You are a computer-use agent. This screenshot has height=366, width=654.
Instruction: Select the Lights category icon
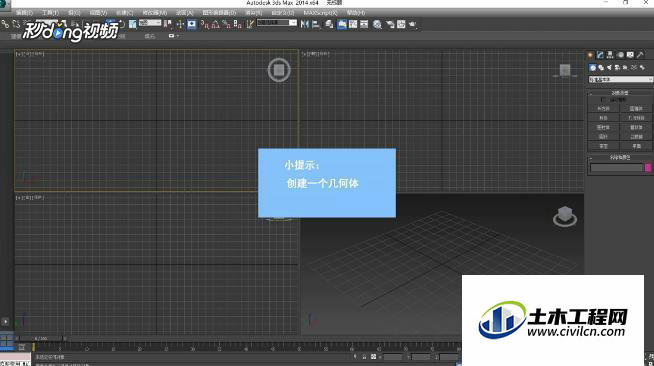[609, 68]
